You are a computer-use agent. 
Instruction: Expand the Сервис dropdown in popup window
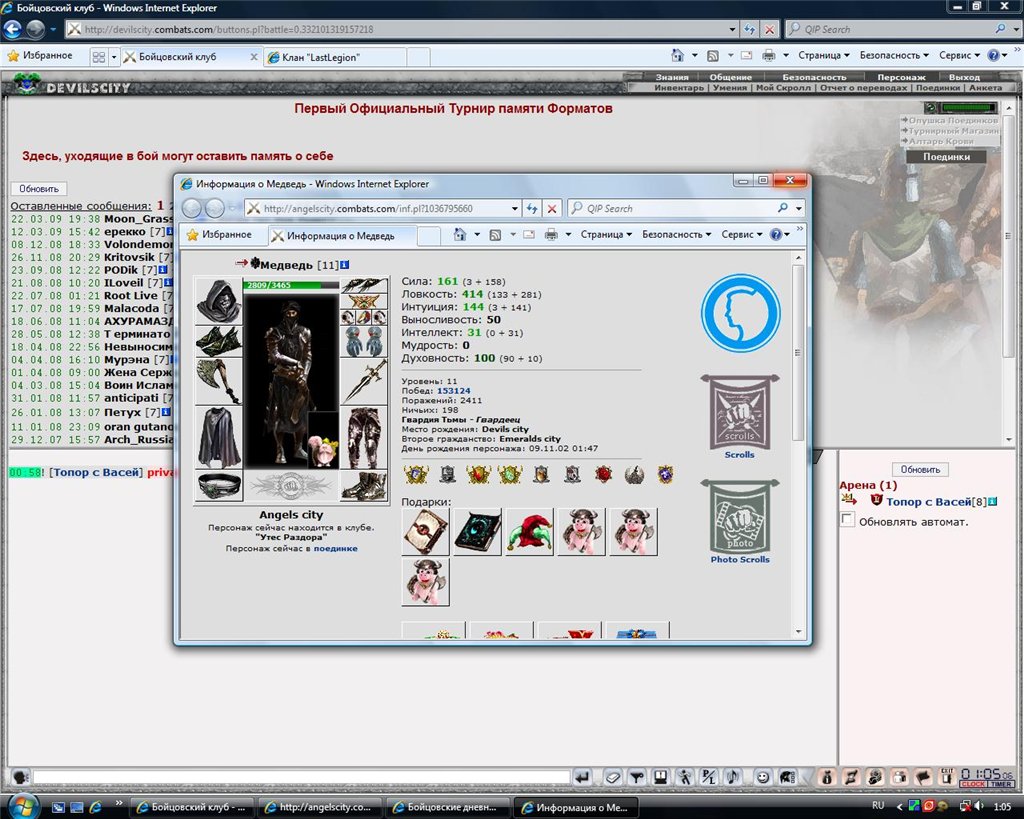coord(742,234)
